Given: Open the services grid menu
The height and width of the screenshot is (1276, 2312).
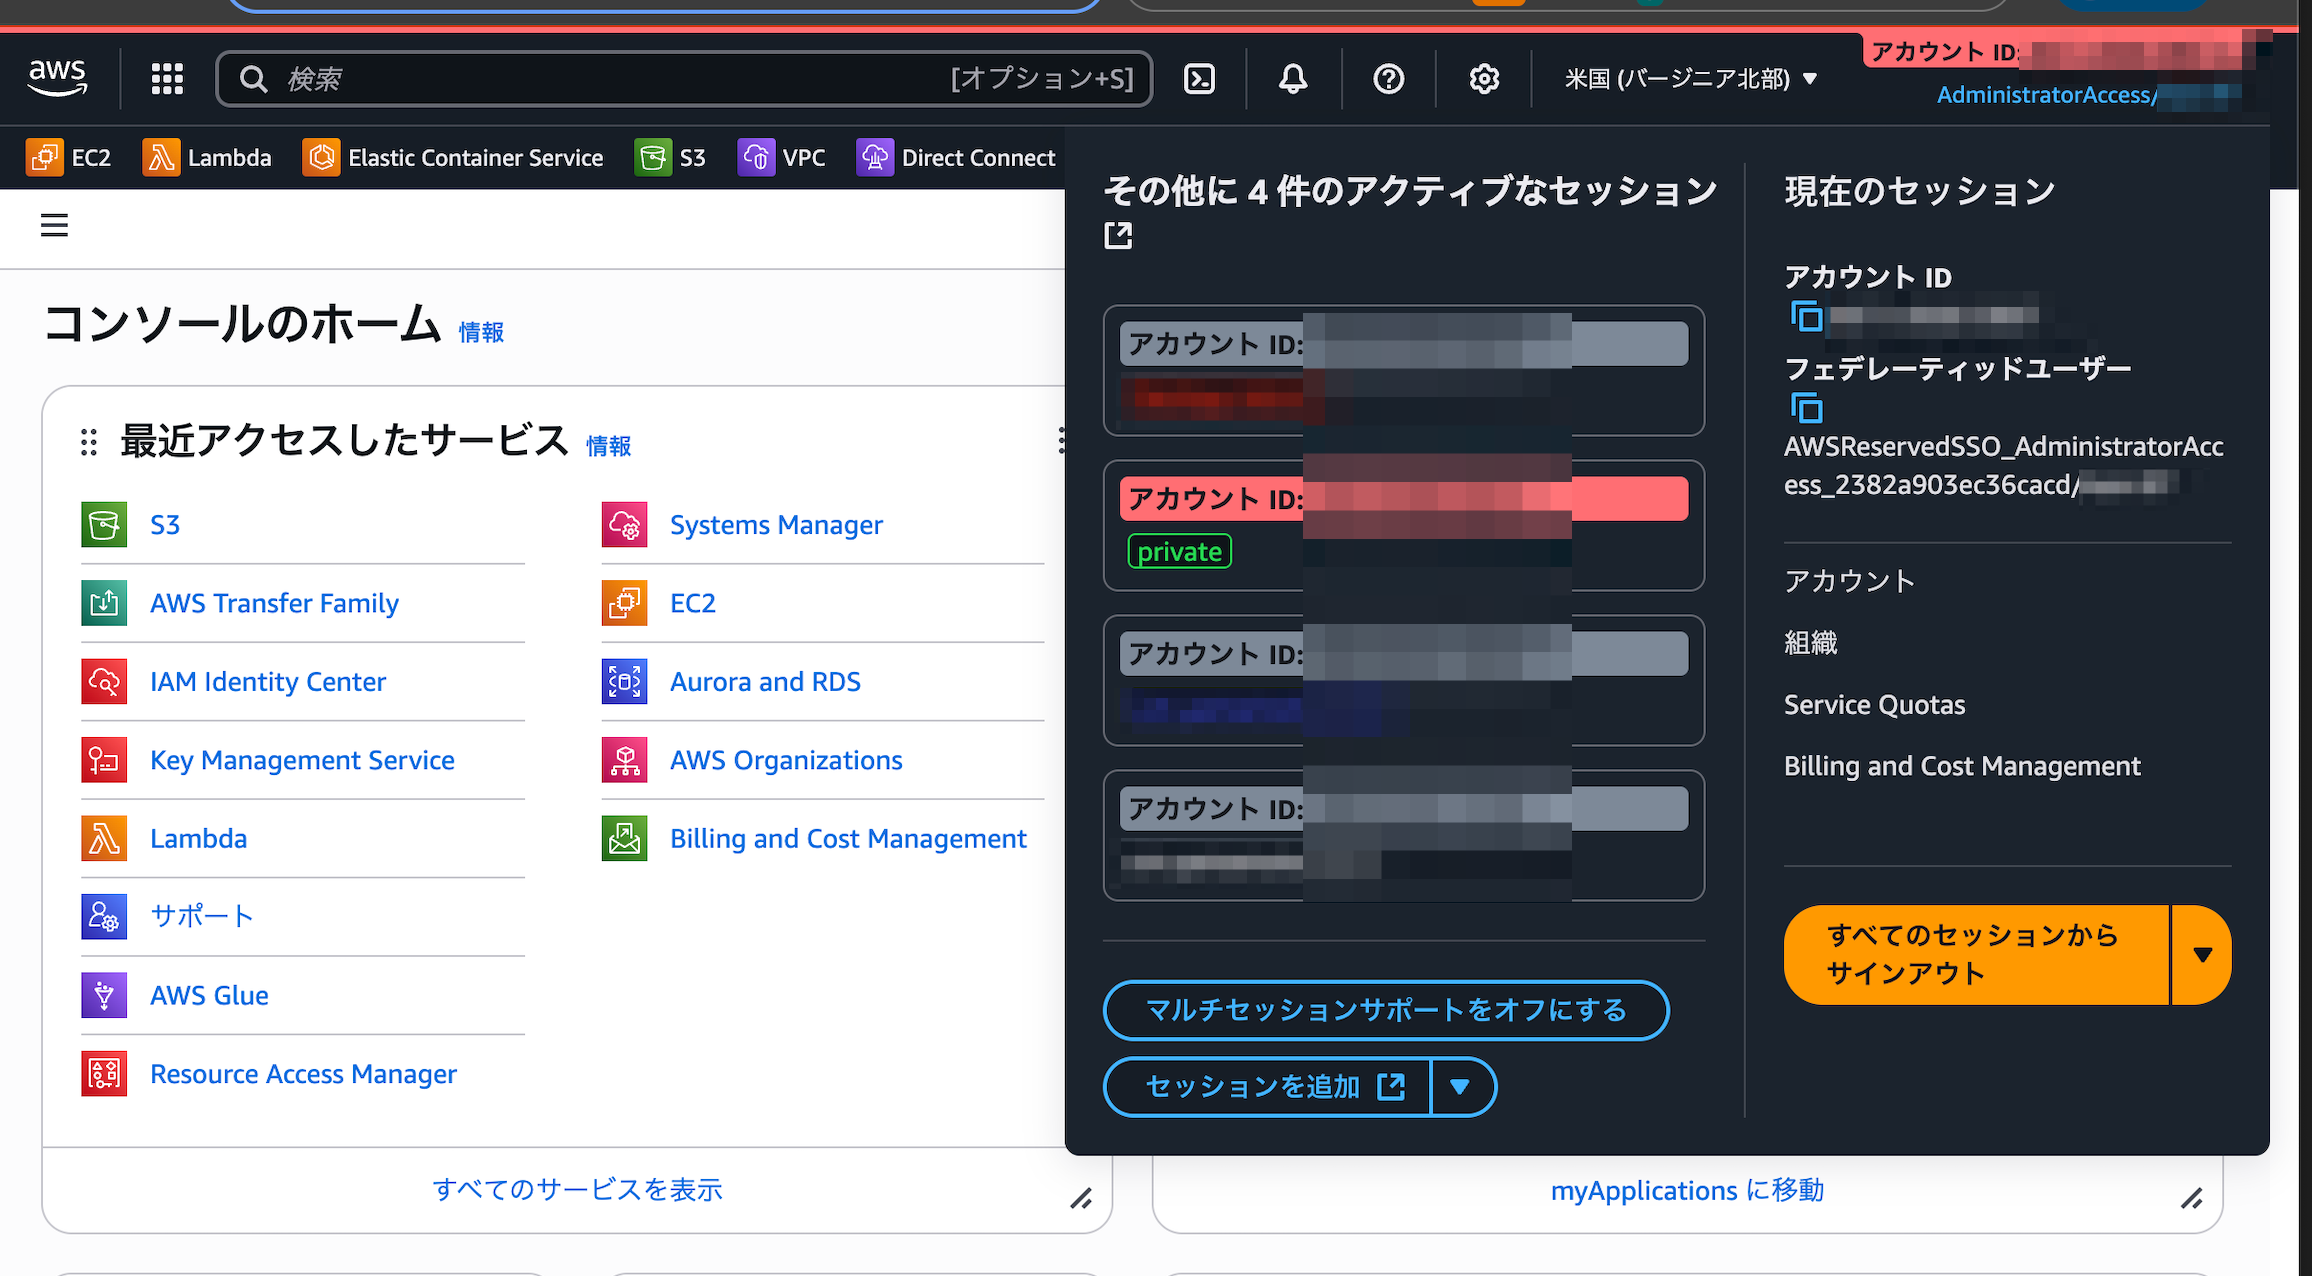Looking at the screenshot, I should [167, 78].
